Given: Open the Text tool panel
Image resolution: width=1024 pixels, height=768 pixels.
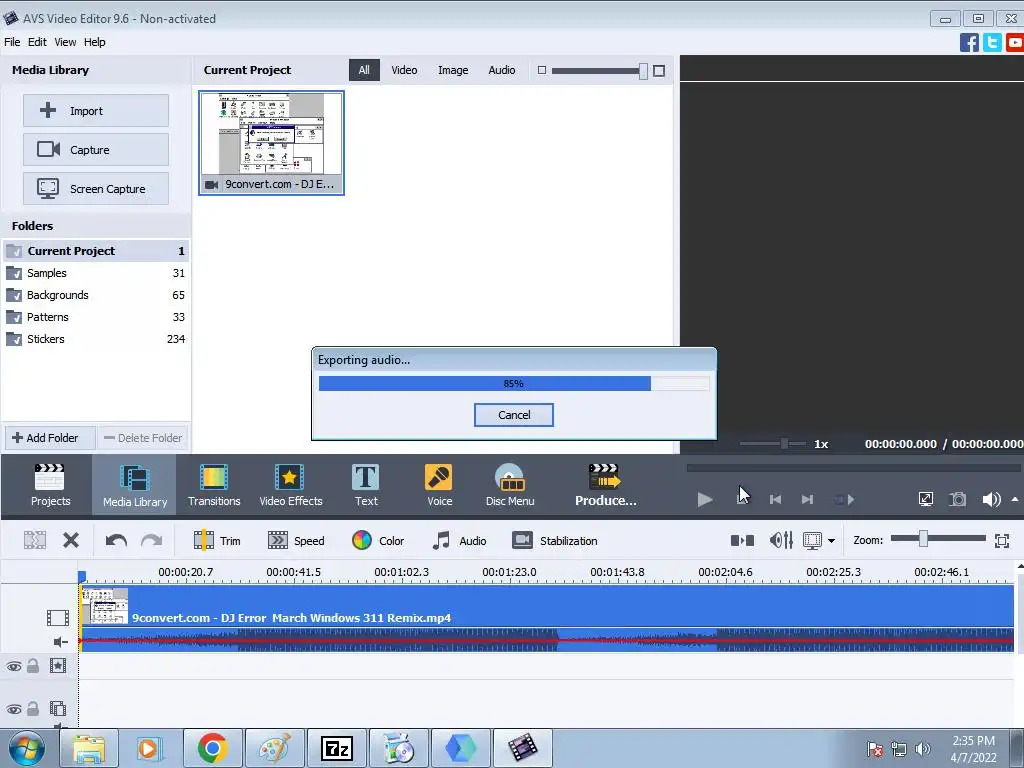Looking at the screenshot, I should tap(366, 485).
